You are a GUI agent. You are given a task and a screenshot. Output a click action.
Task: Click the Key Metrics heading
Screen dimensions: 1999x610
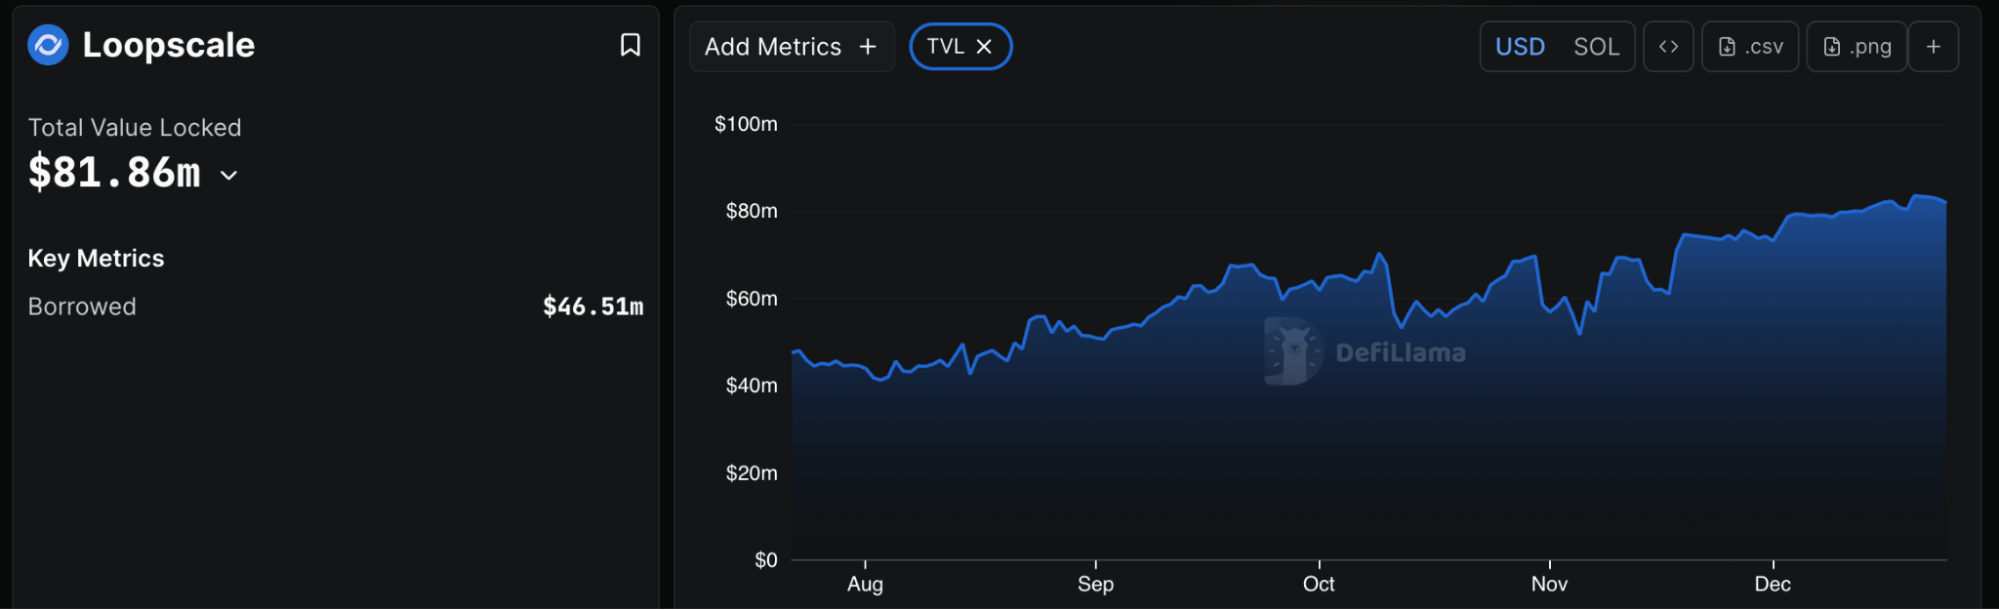click(x=96, y=258)
